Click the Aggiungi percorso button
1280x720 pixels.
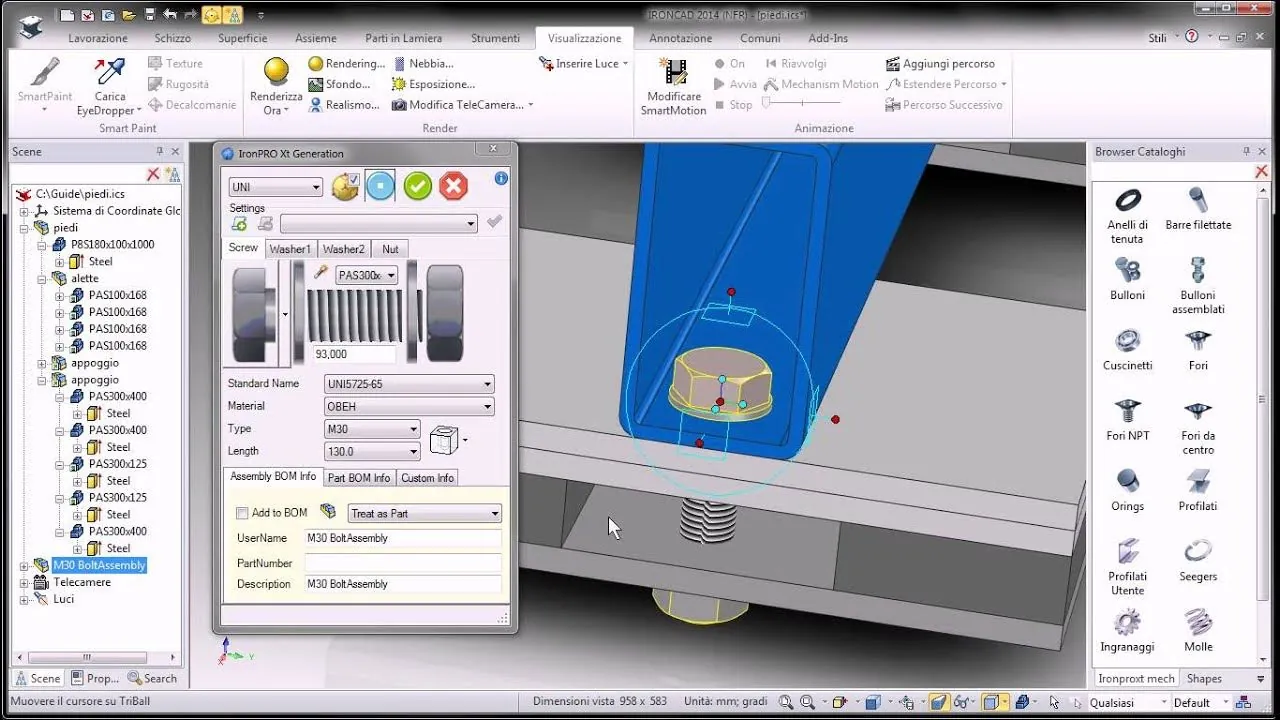[x=940, y=64]
